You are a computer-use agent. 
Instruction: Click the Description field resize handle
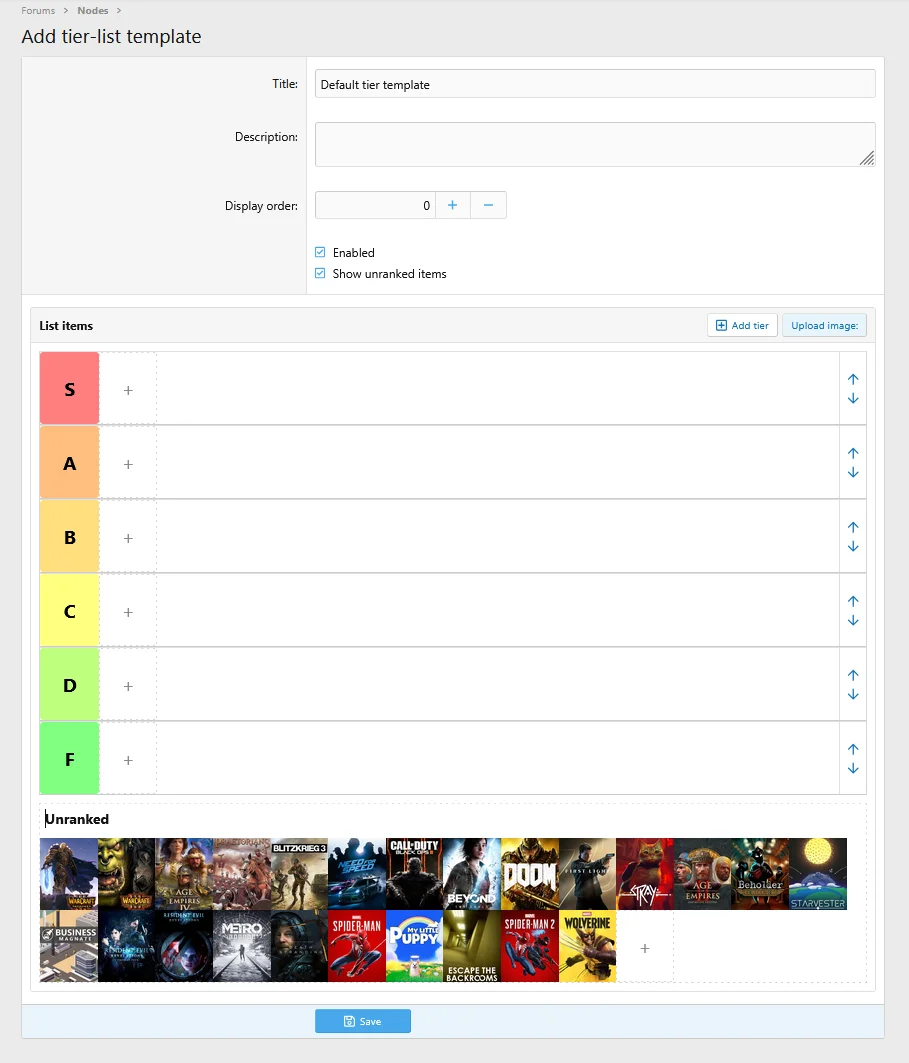pyautogui.click(x=867, y=158)
